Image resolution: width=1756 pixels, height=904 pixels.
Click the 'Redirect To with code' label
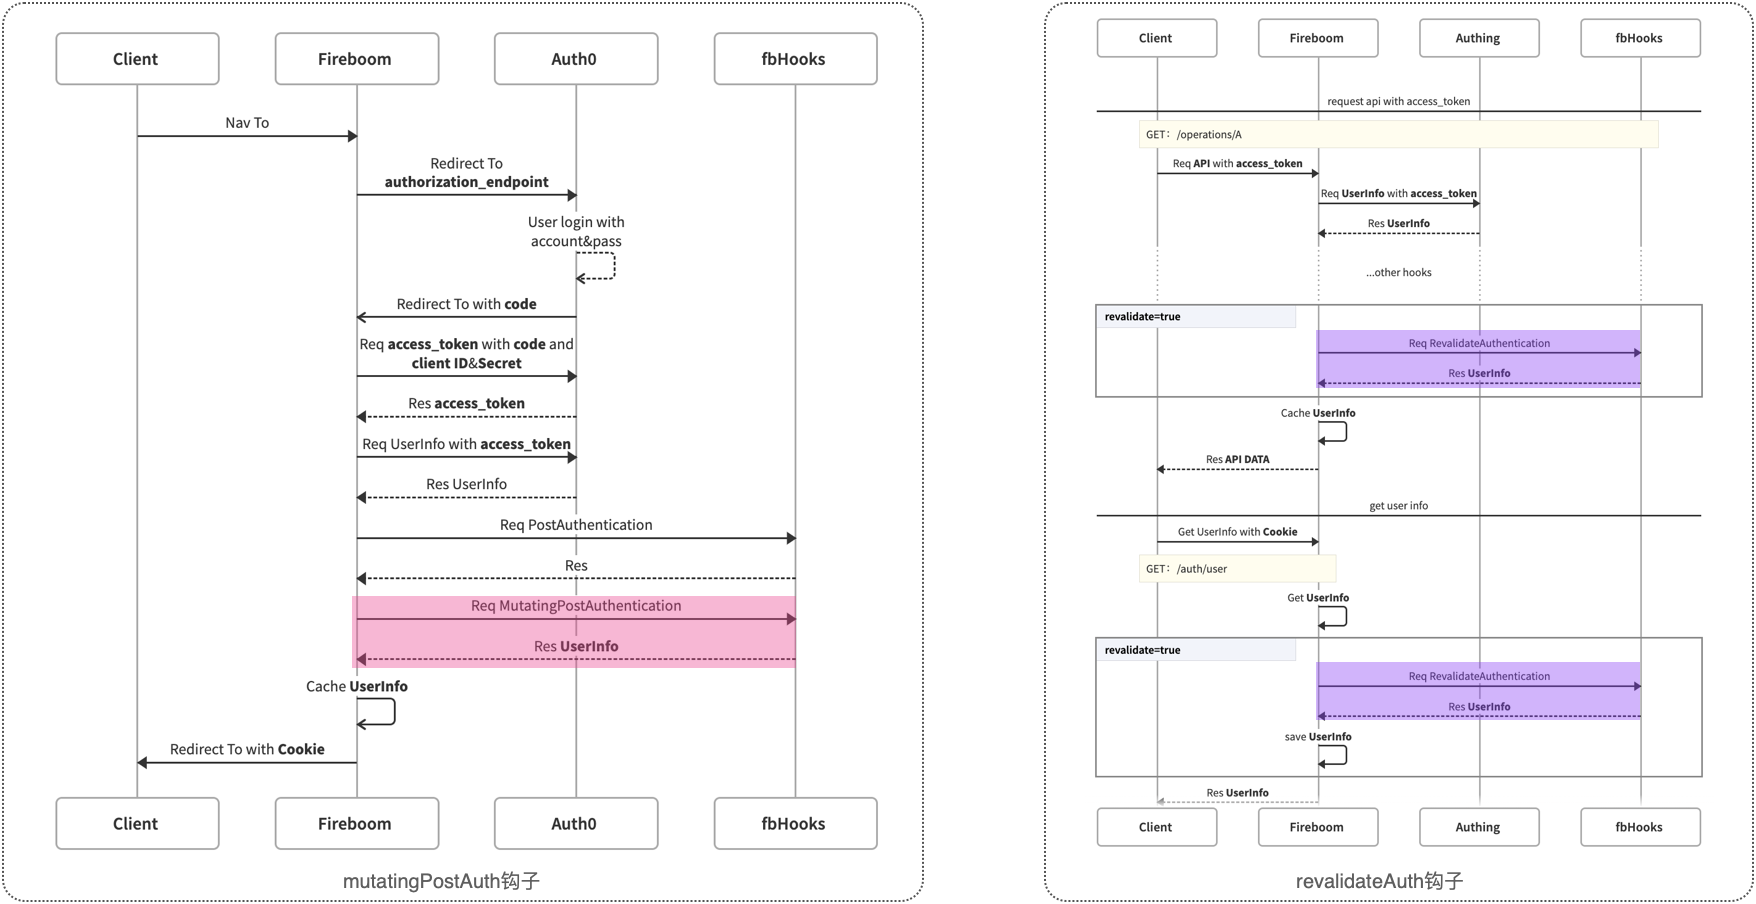point(466,304)
